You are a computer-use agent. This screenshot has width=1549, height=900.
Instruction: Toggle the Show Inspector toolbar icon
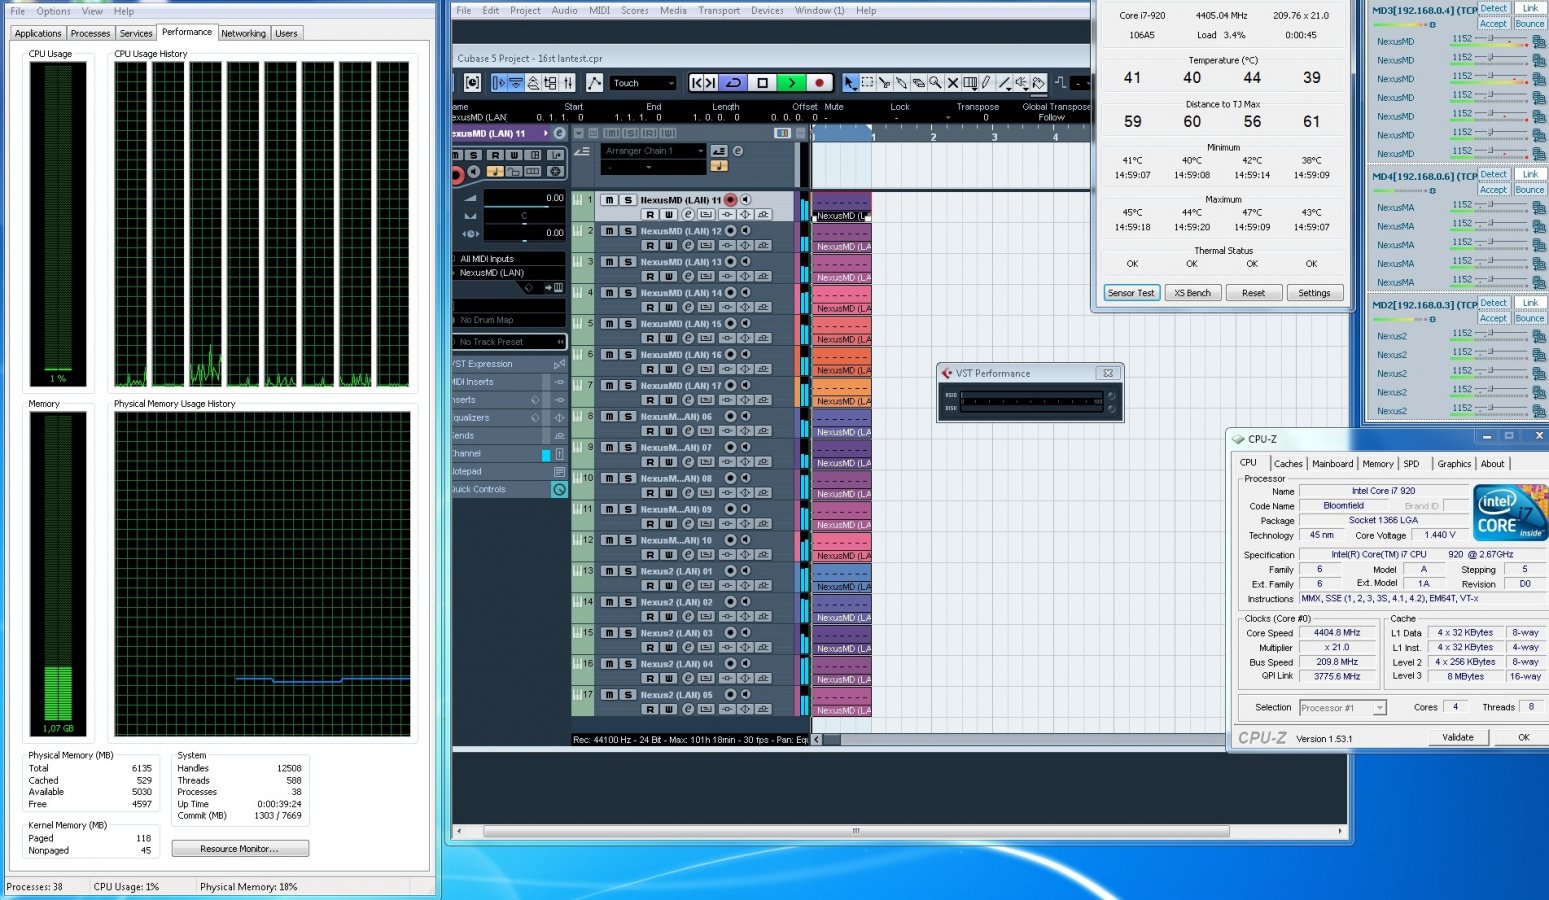[x=499, y=83]
